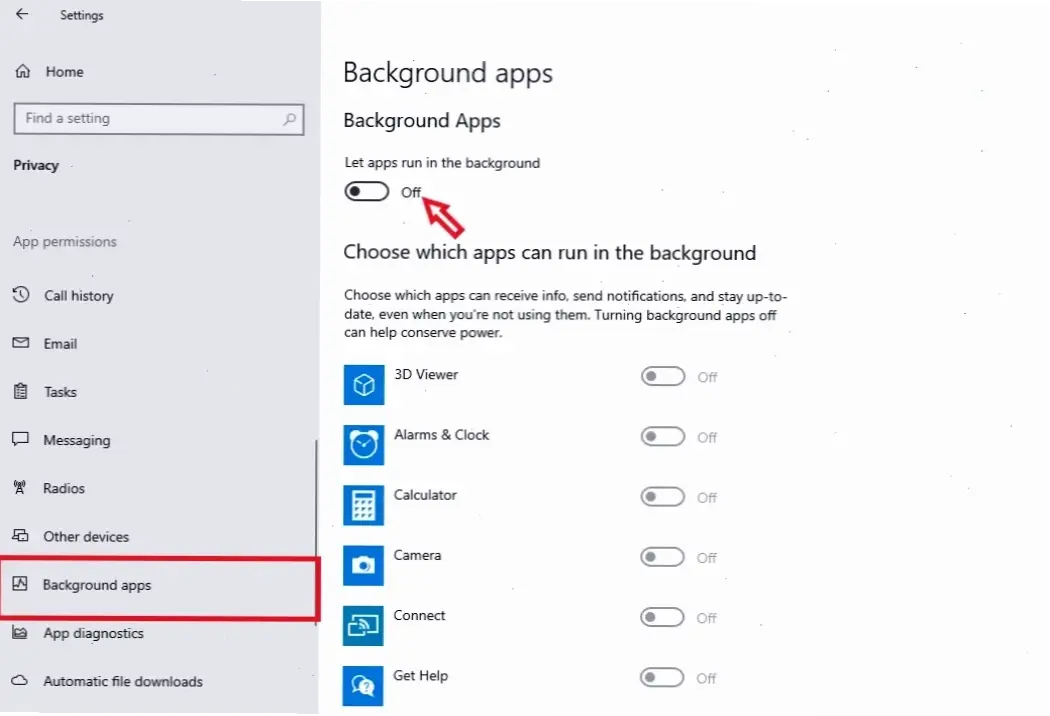Click the search magnifier icon
This screenshot has width=1050, height=716.
point(290,119)
